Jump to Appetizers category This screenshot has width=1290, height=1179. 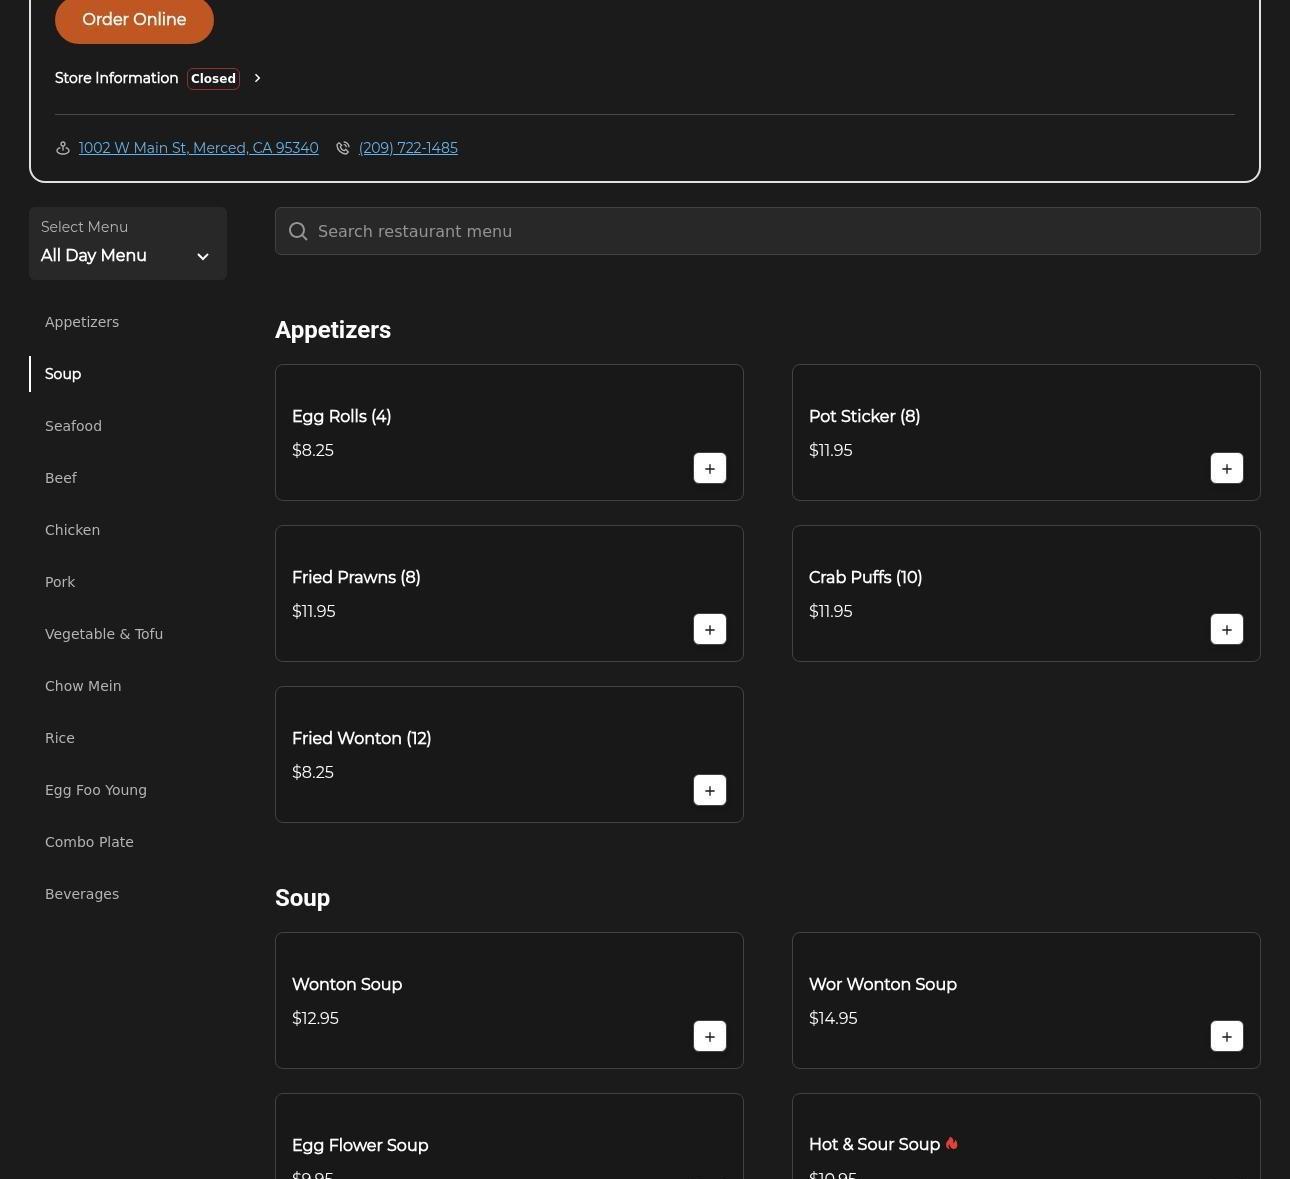click(x=82, y=322)
